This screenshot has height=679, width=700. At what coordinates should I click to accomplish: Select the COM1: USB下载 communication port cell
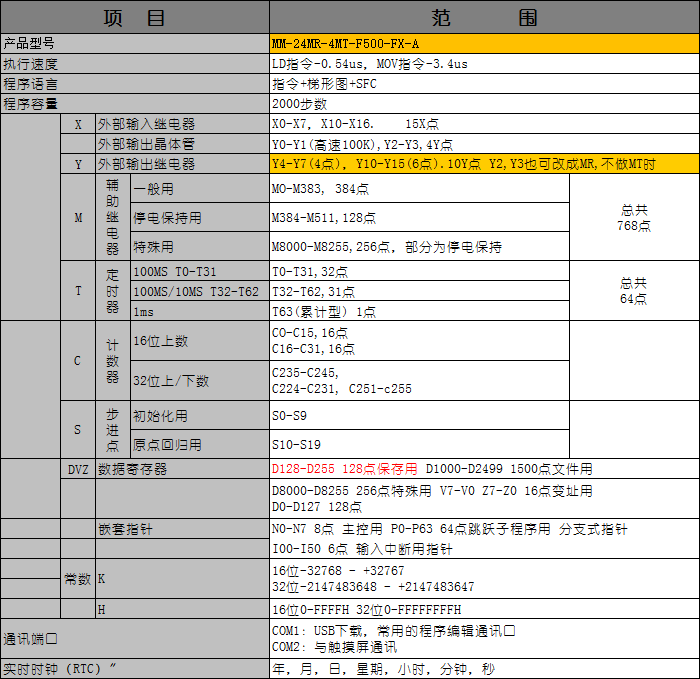click(x=484, y=639)
